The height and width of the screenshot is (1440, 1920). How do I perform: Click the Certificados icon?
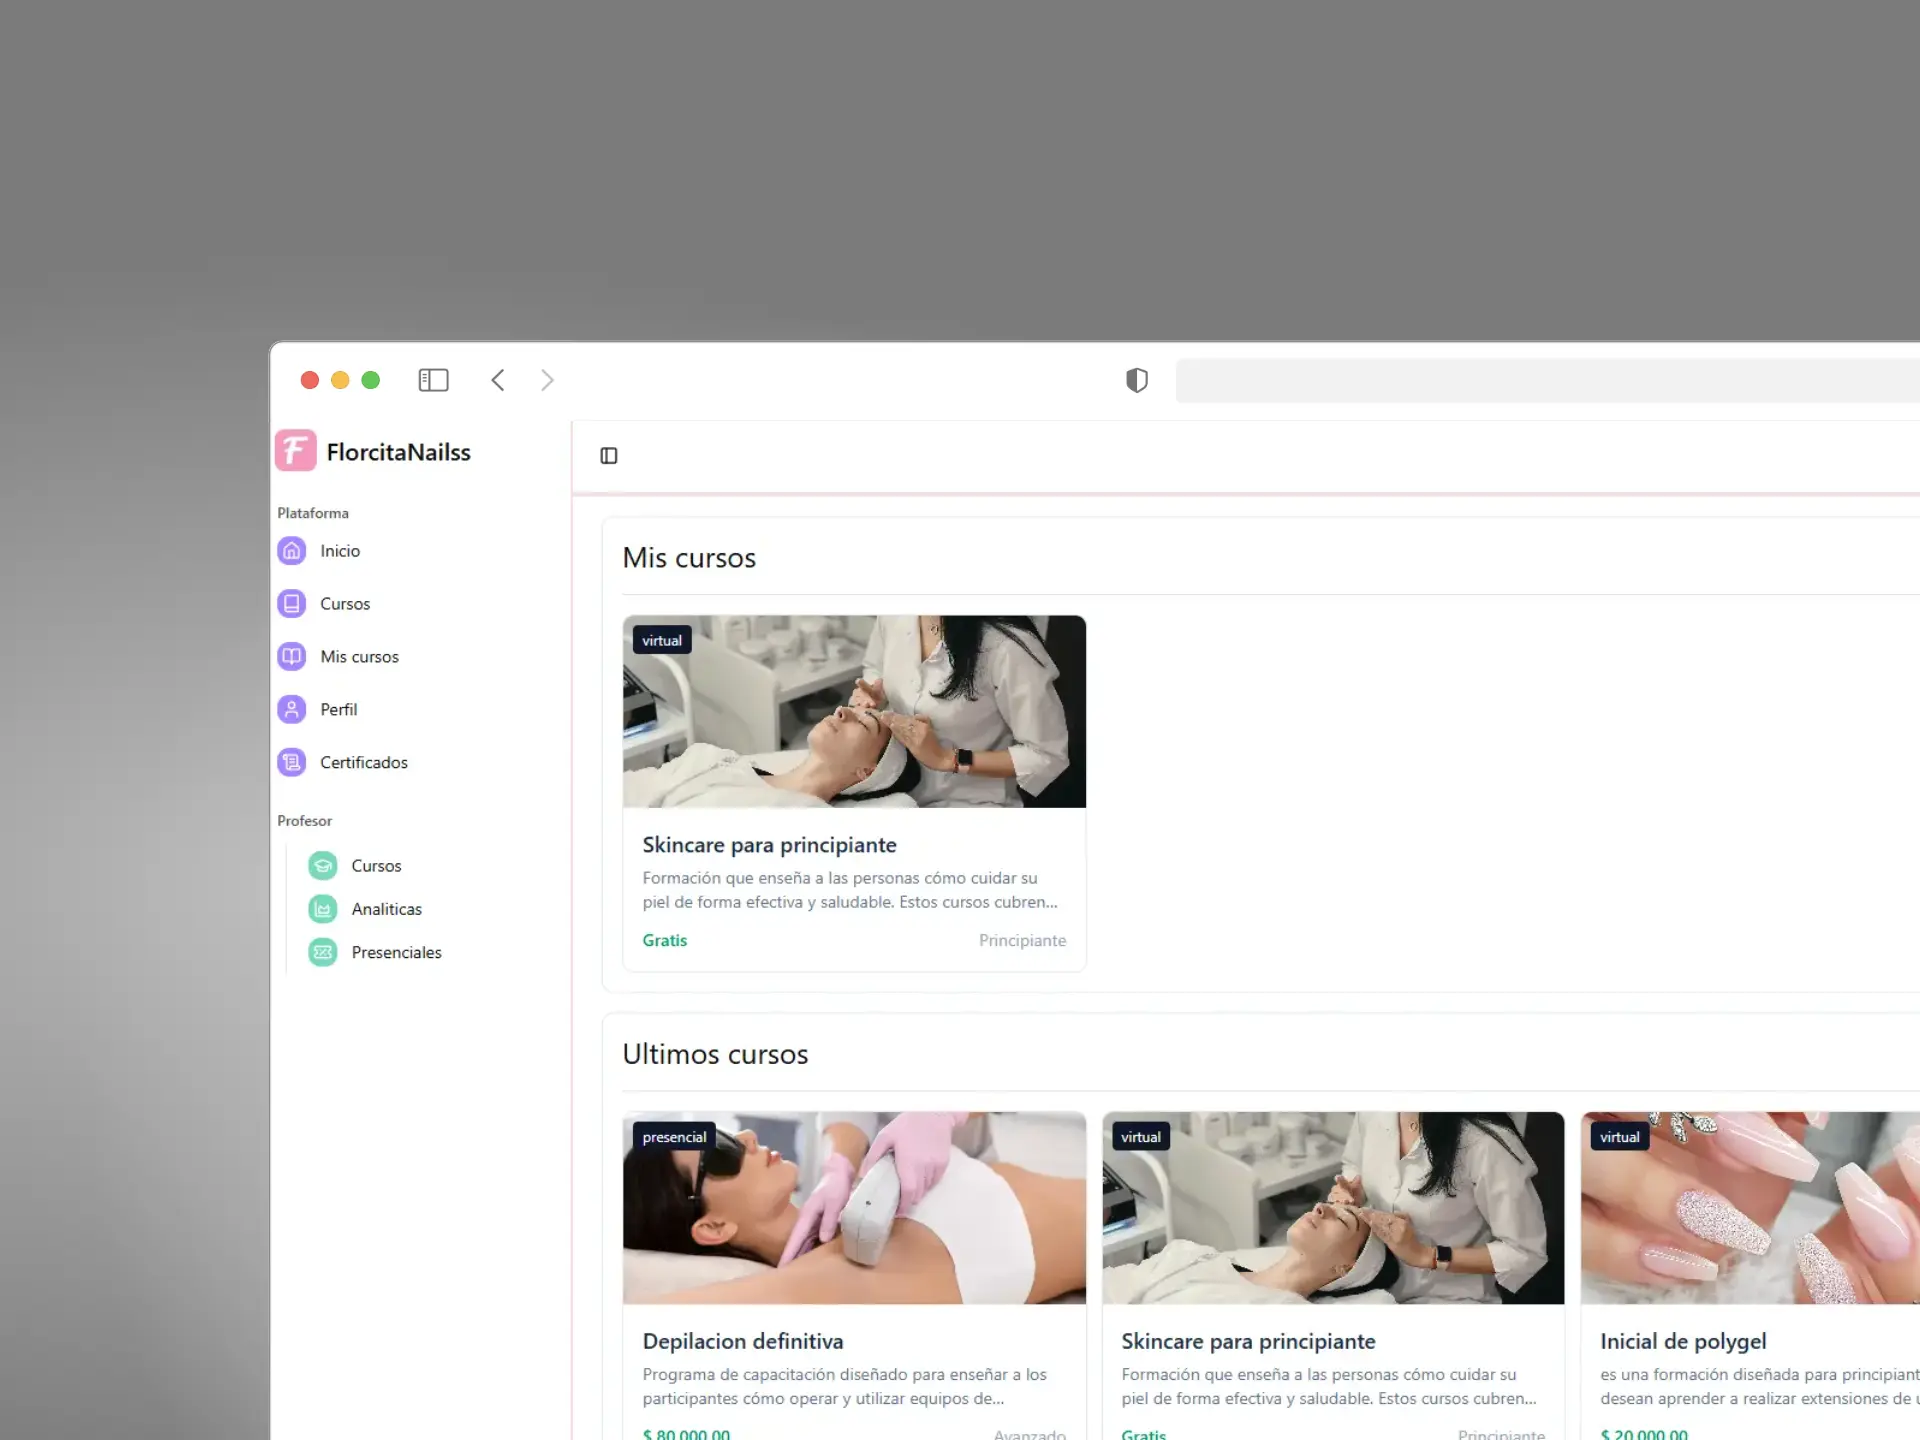(292, 763)
